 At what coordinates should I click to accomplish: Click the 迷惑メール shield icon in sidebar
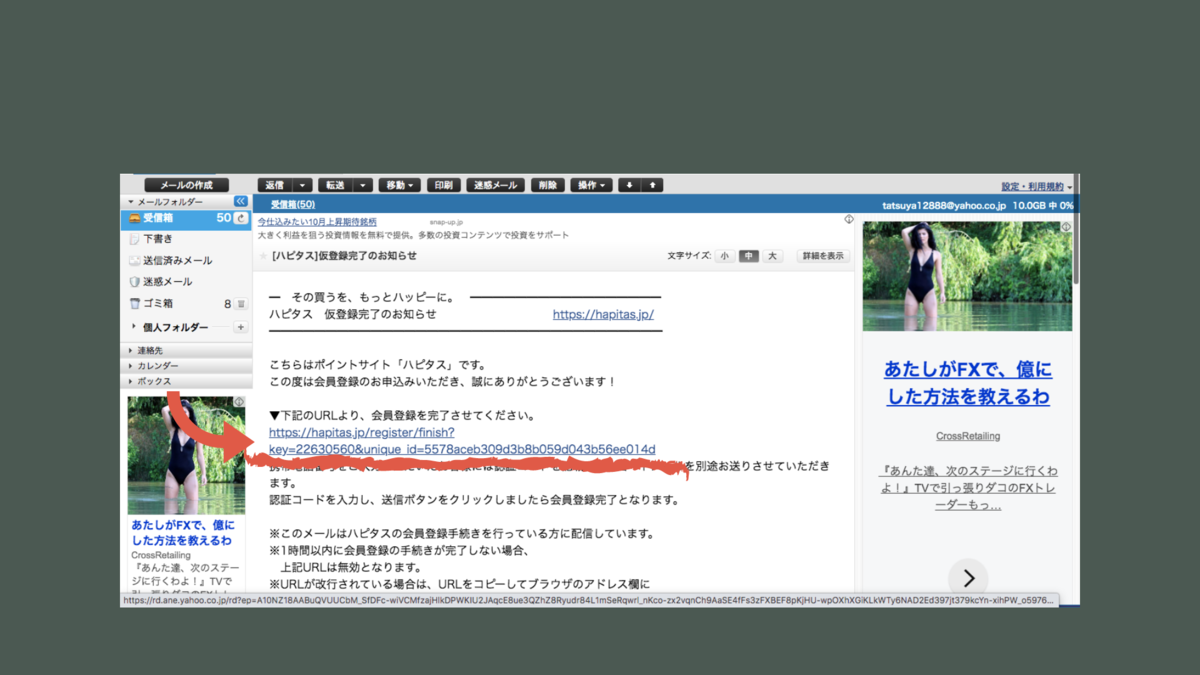tap(134, 282)
